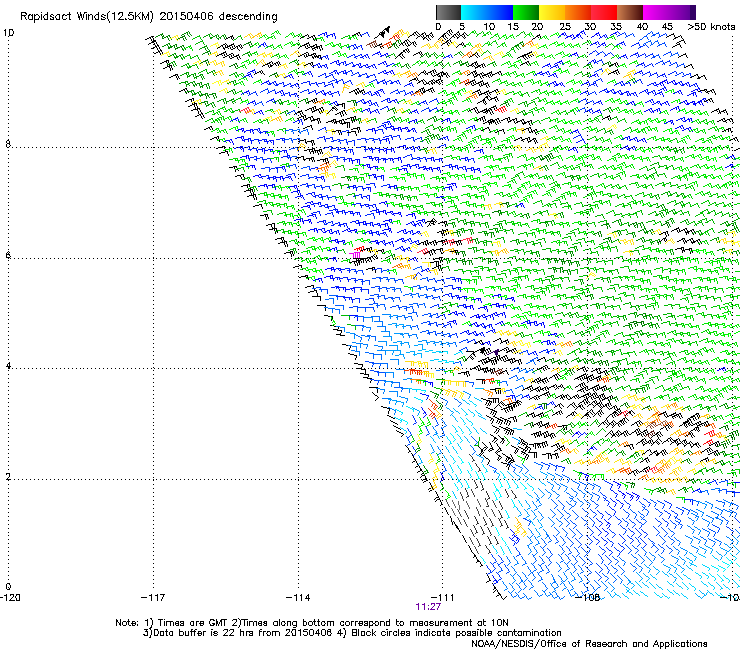Click the legend tick label 40
The image size is (740, 650).
(642, 27)
